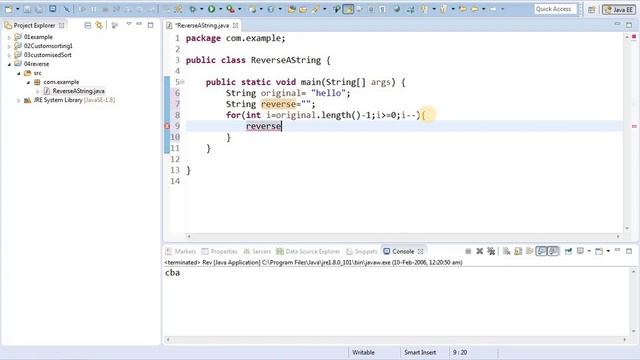Collapse the main method fold on line 5
The width and height of the screenshot is (640, 360).
182,82
